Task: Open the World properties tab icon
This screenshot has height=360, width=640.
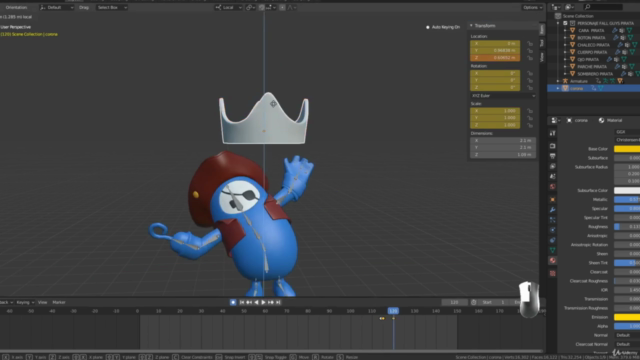Action: coord(552,187)
